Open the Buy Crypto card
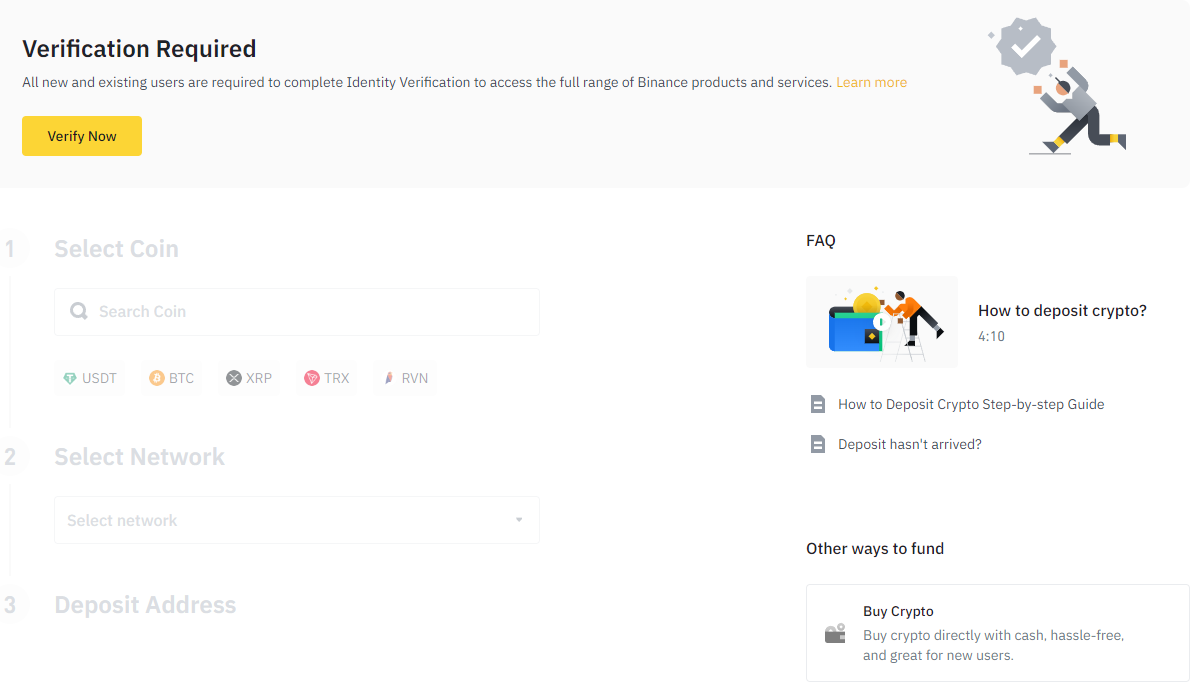1195x690 pixels. (x=997, y=633)
